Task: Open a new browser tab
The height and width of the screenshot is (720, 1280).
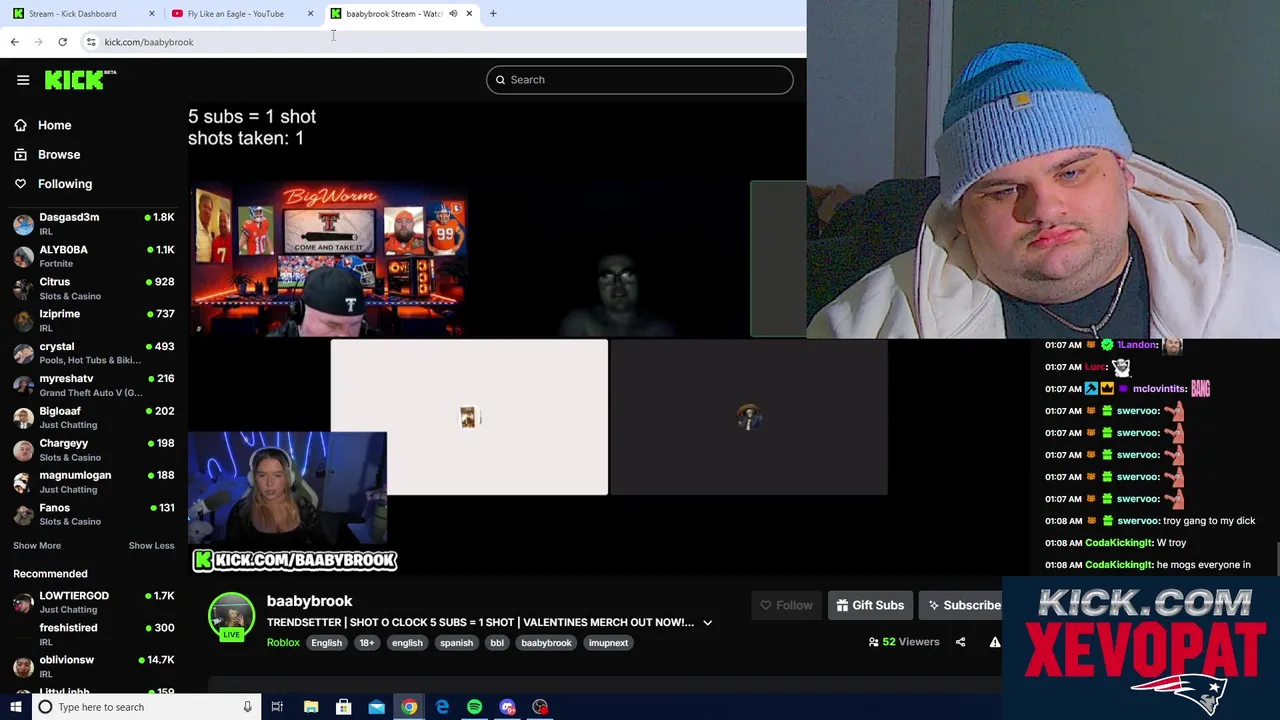Action: tap(493, 14)
